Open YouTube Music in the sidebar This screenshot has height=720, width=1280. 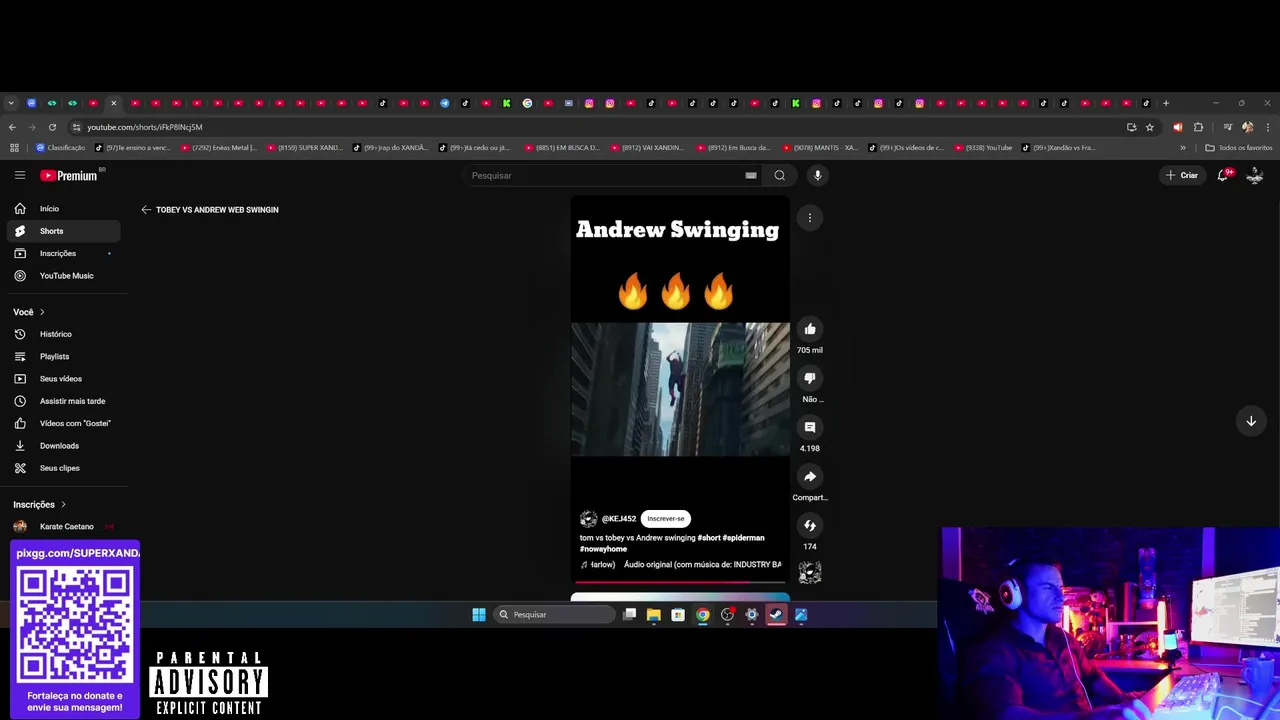(63, 276)
